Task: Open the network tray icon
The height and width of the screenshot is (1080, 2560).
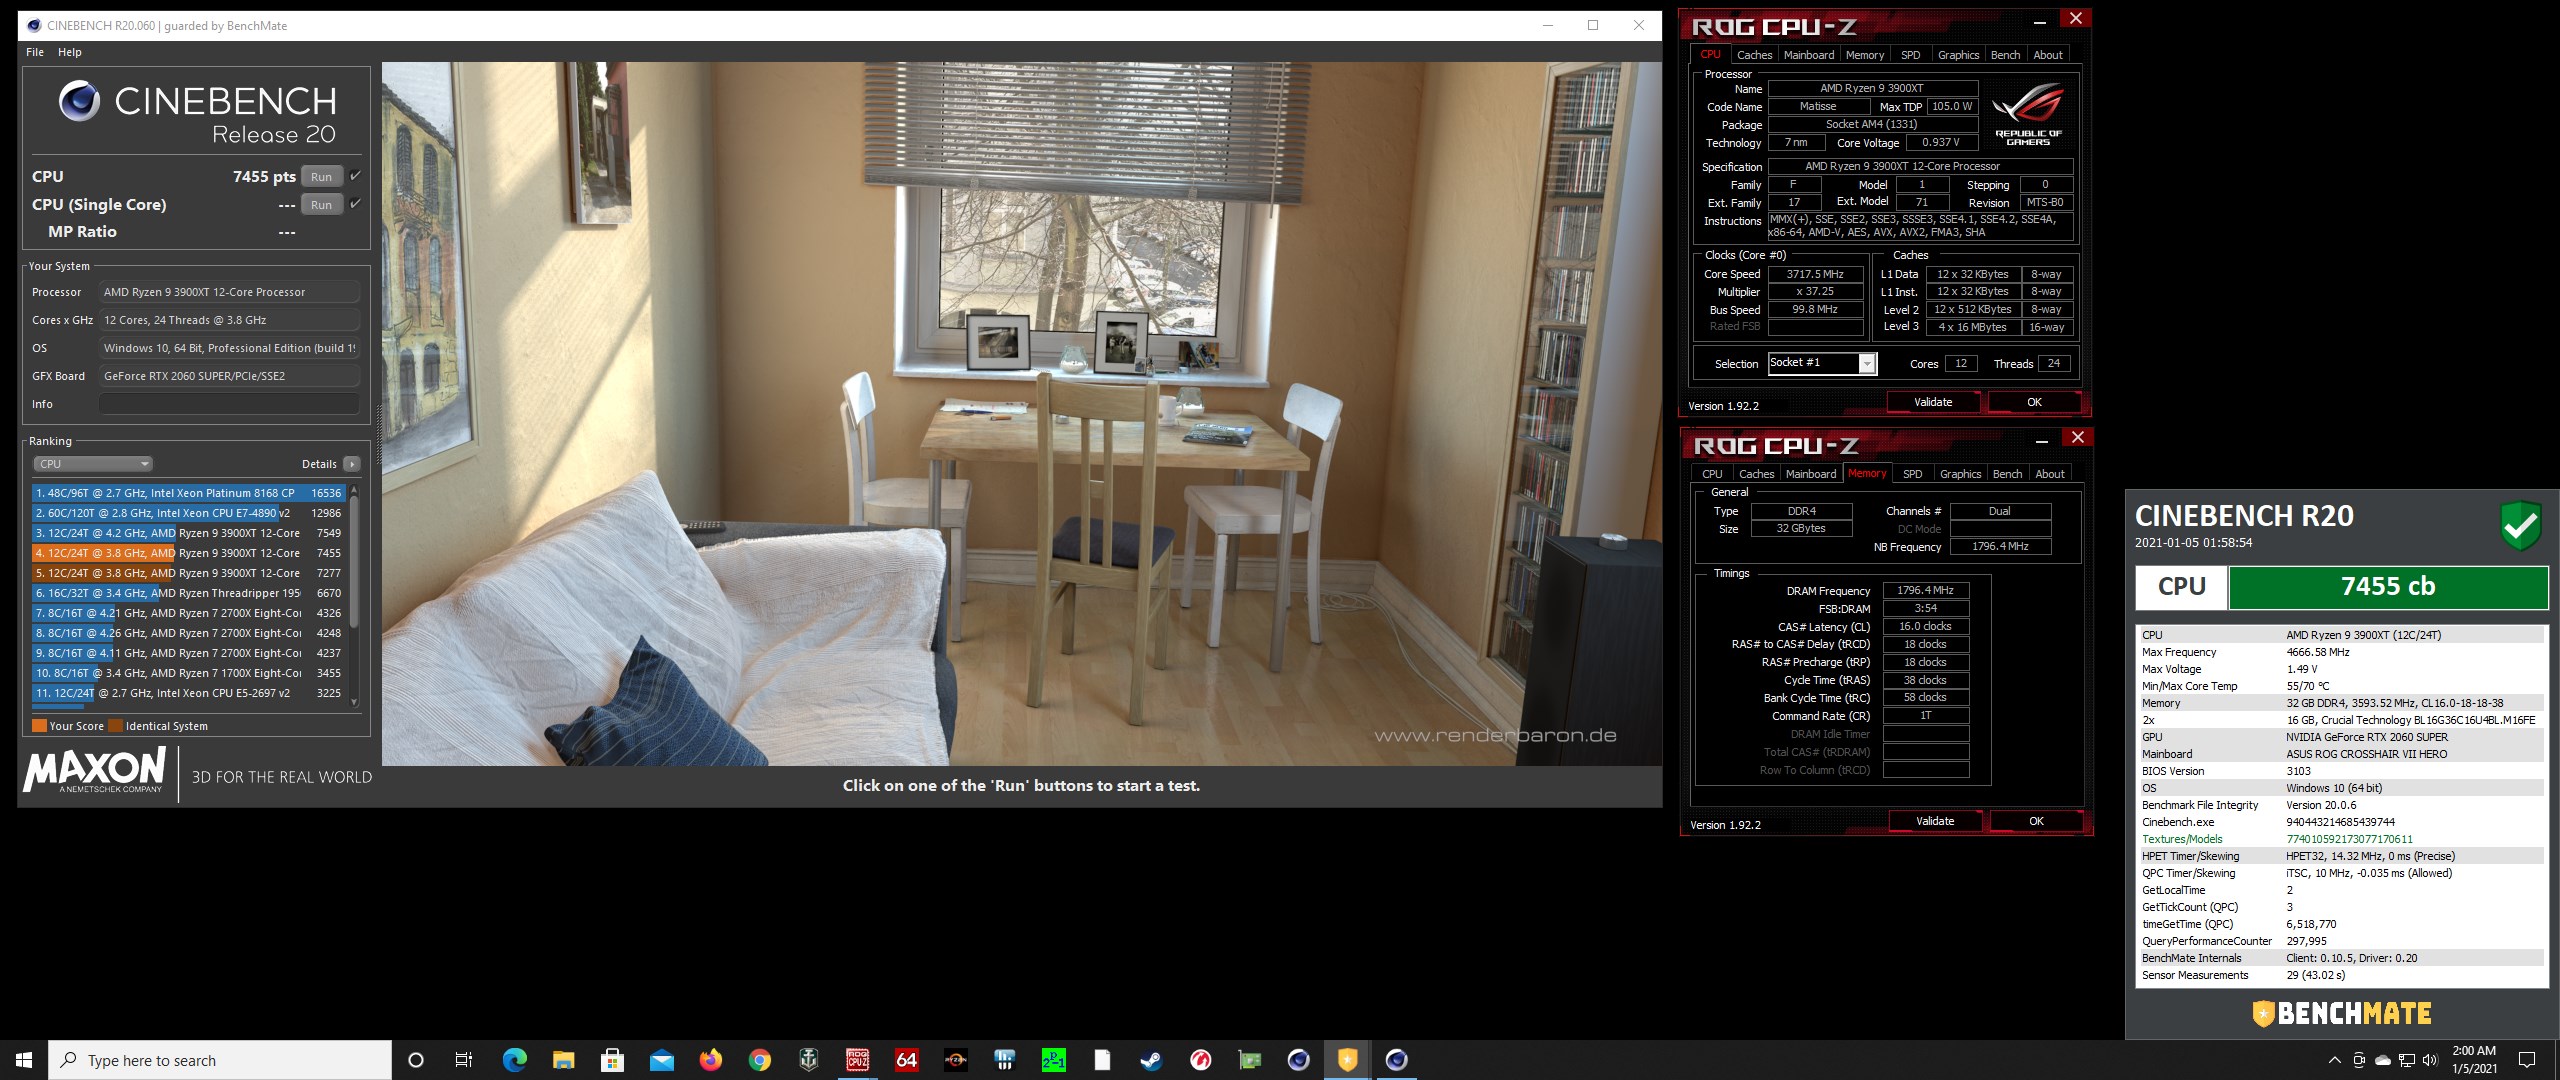Action: (2406, 1060)
